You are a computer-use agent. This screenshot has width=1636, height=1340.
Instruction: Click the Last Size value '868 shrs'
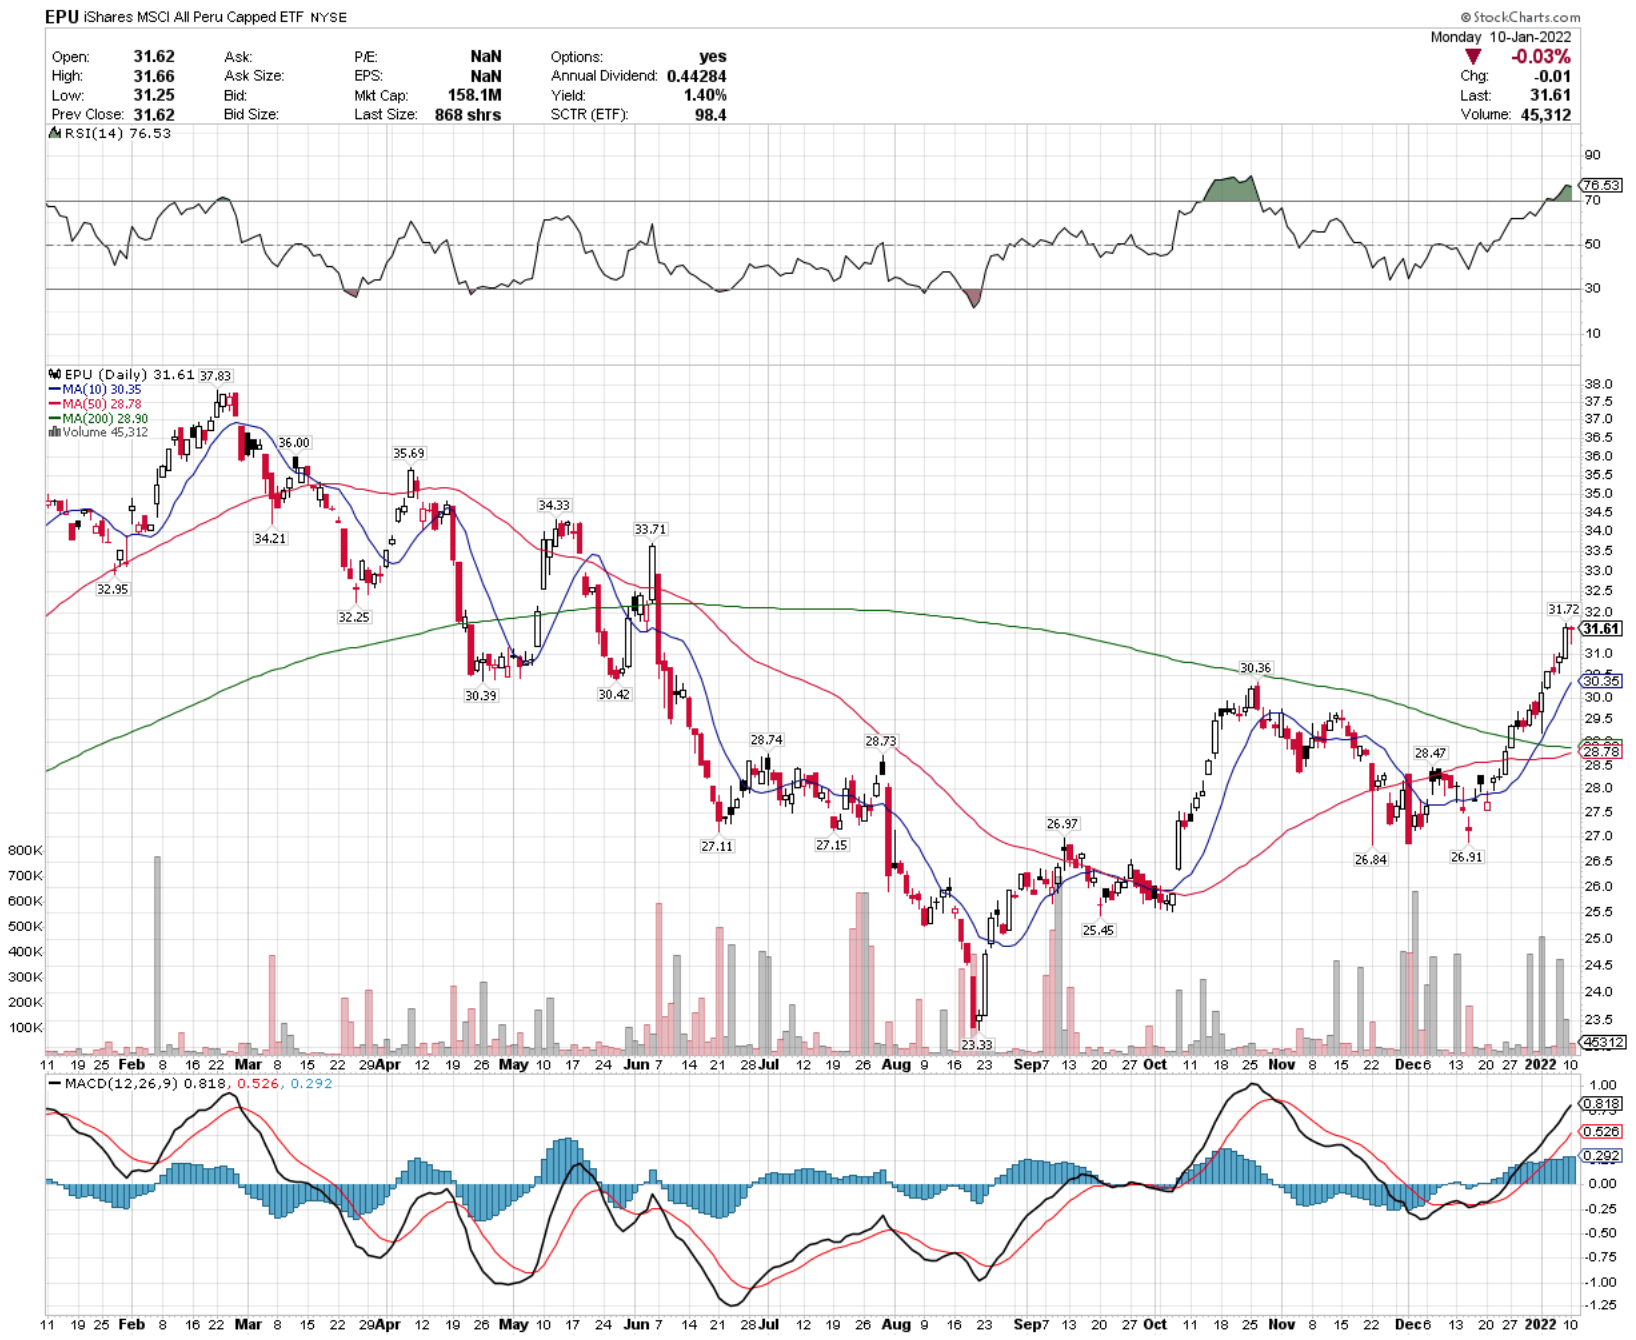coord(468,114)
